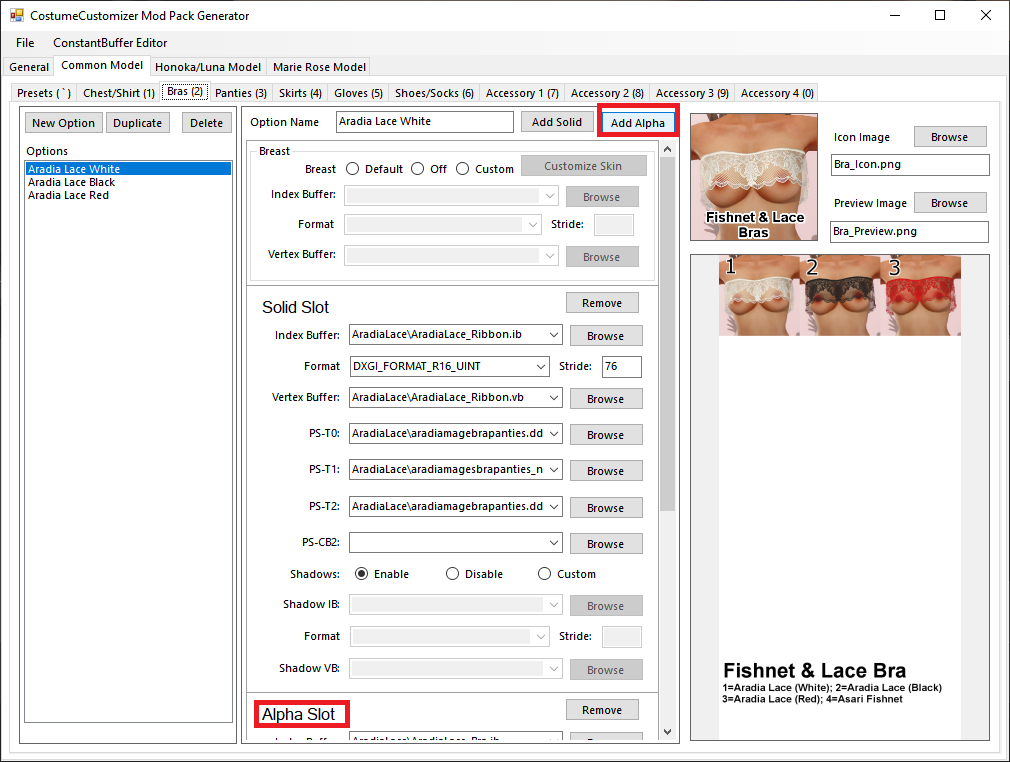The height and width of the screenshot is (762, 1010).
Task: Remove the Alpha Slot
Action: coord(602,710)
